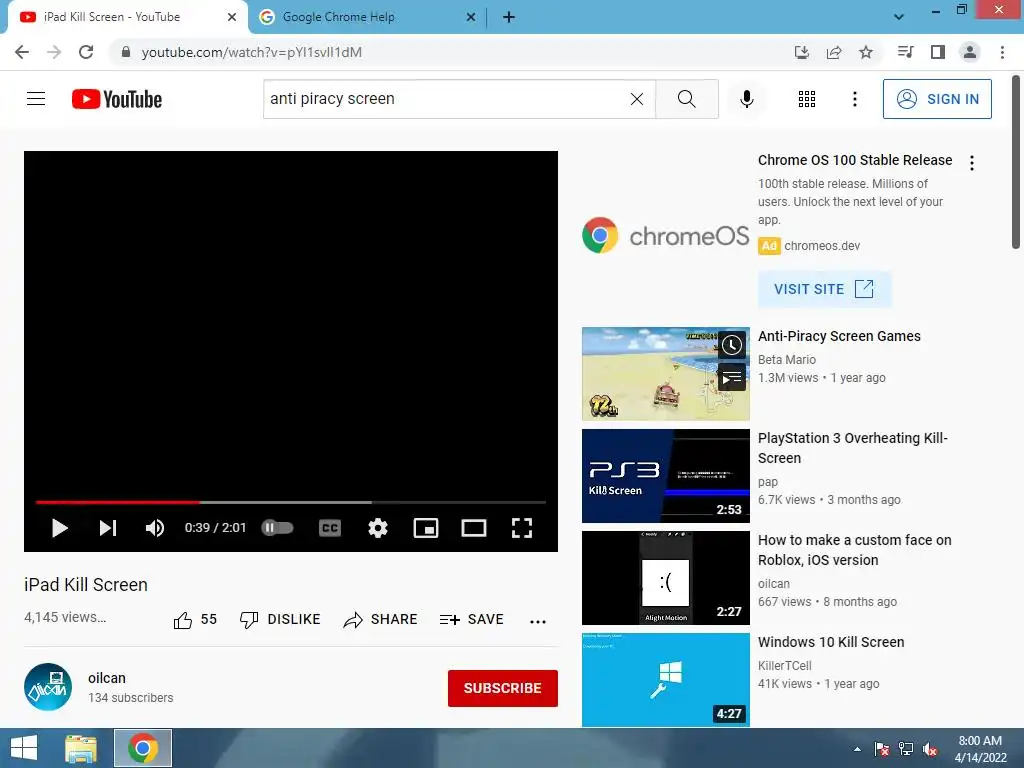Click VISIT SITE ad button
The image size is (1024, 768).
coord(824,289)
